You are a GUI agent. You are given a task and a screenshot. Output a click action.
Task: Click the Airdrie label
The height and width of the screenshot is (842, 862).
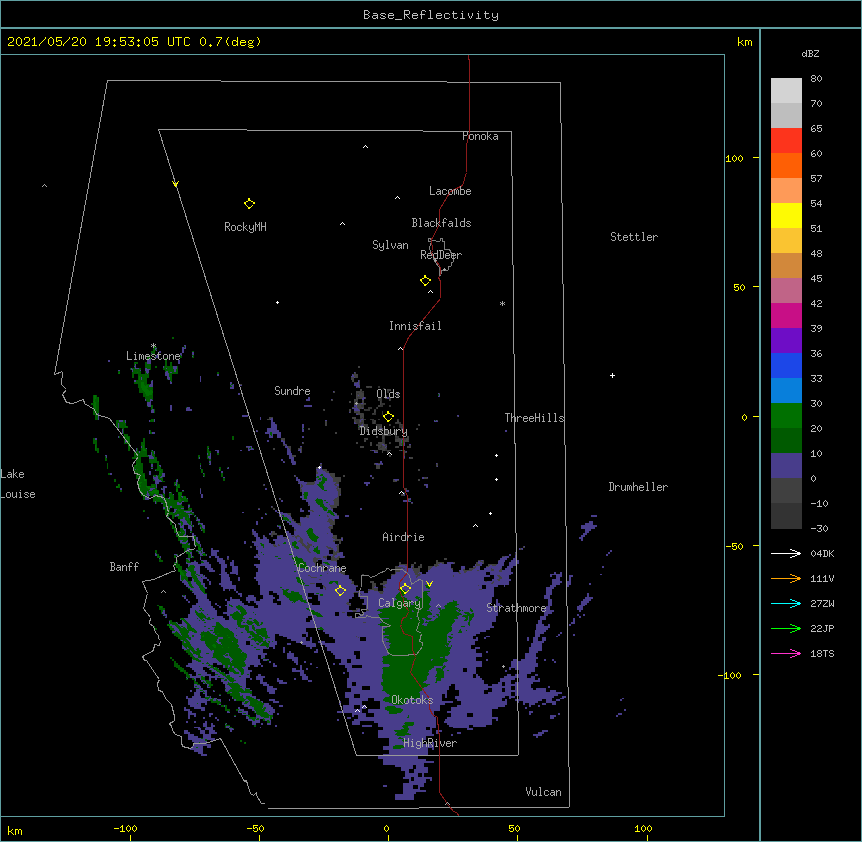click(x=404, y=537)
